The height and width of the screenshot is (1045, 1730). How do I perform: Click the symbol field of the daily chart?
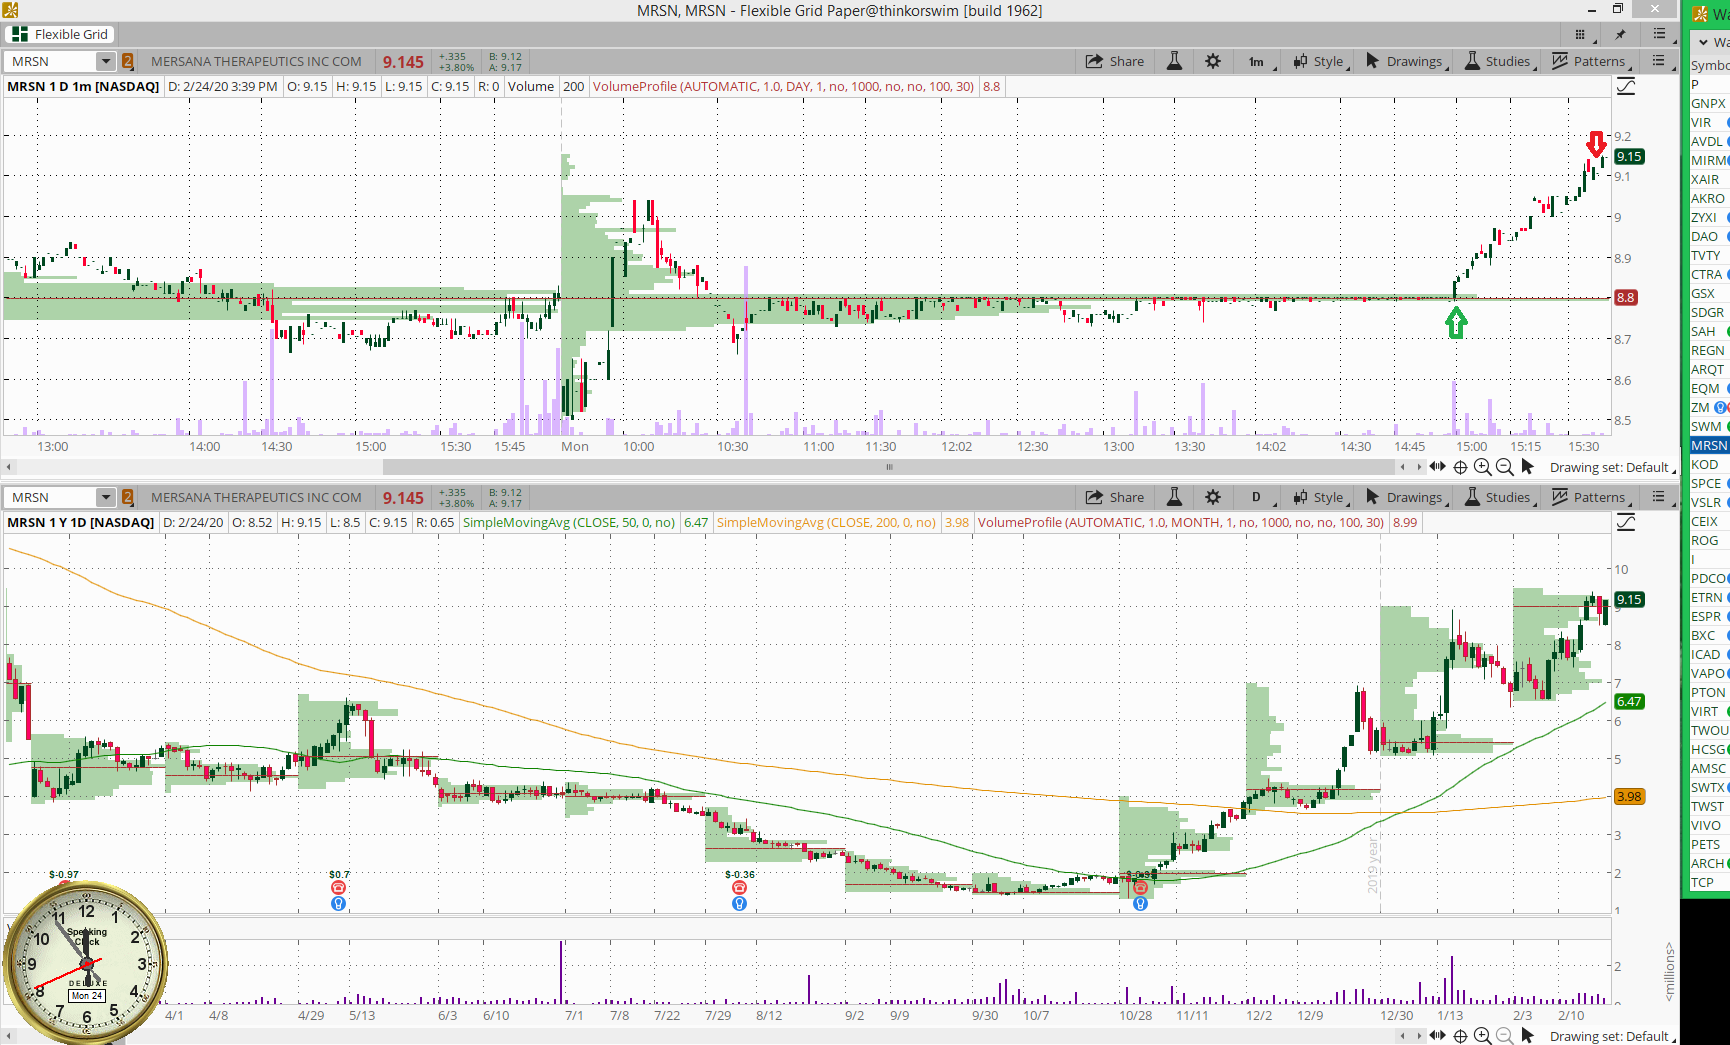(50, 497)
